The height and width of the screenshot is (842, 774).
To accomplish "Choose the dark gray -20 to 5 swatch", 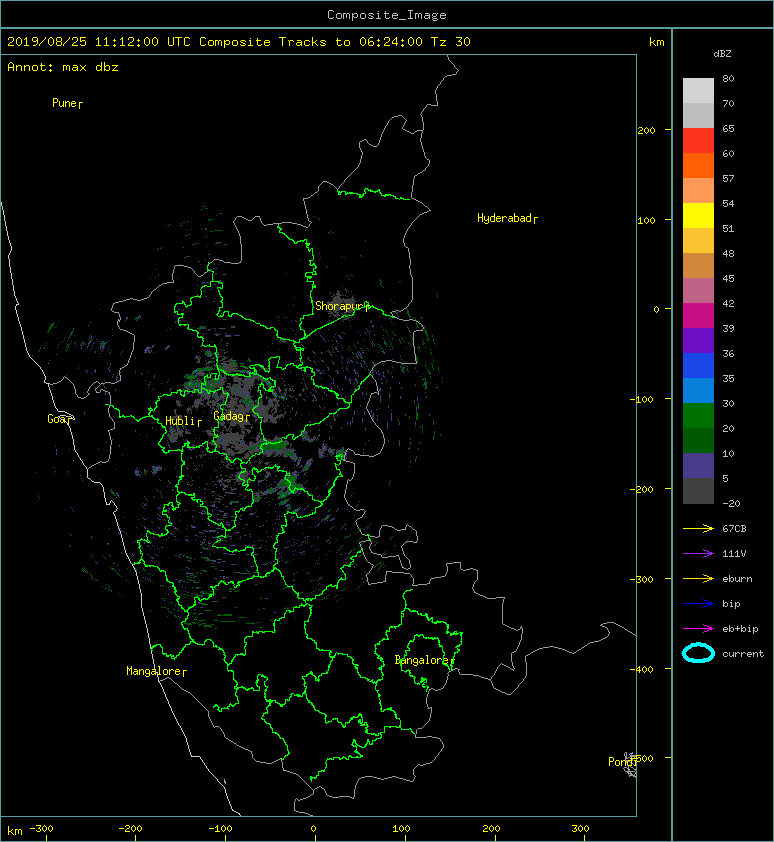I will click(x=698, y=491).
